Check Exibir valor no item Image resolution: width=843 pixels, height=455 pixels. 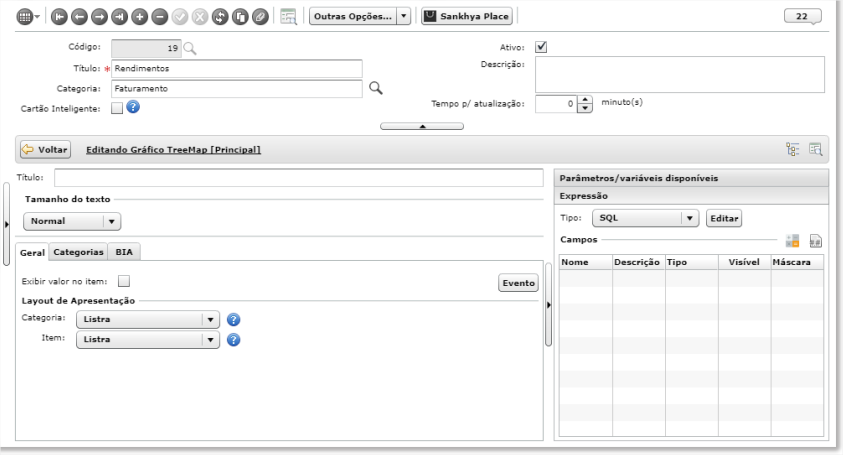[124, 281]
